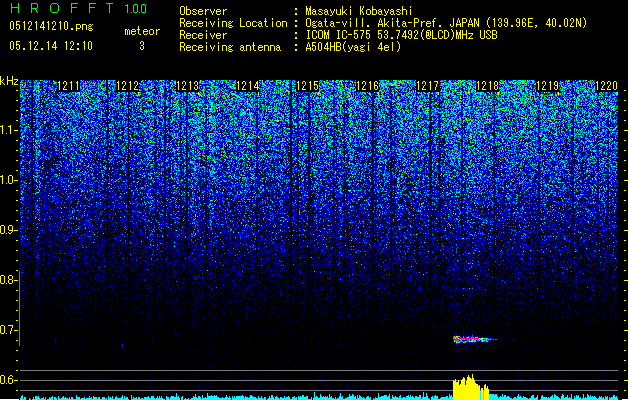The height and width of the screenshot is (400, 629).
Task: Click the 1.1 frequency axis label
Action: pos(8,130)
